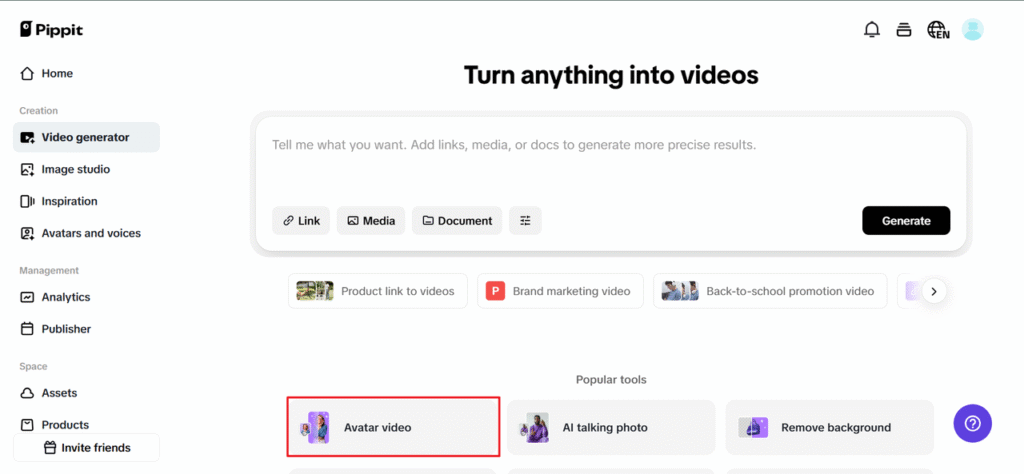
Task: Click the Inspiration icon
Action: [27, 201]
